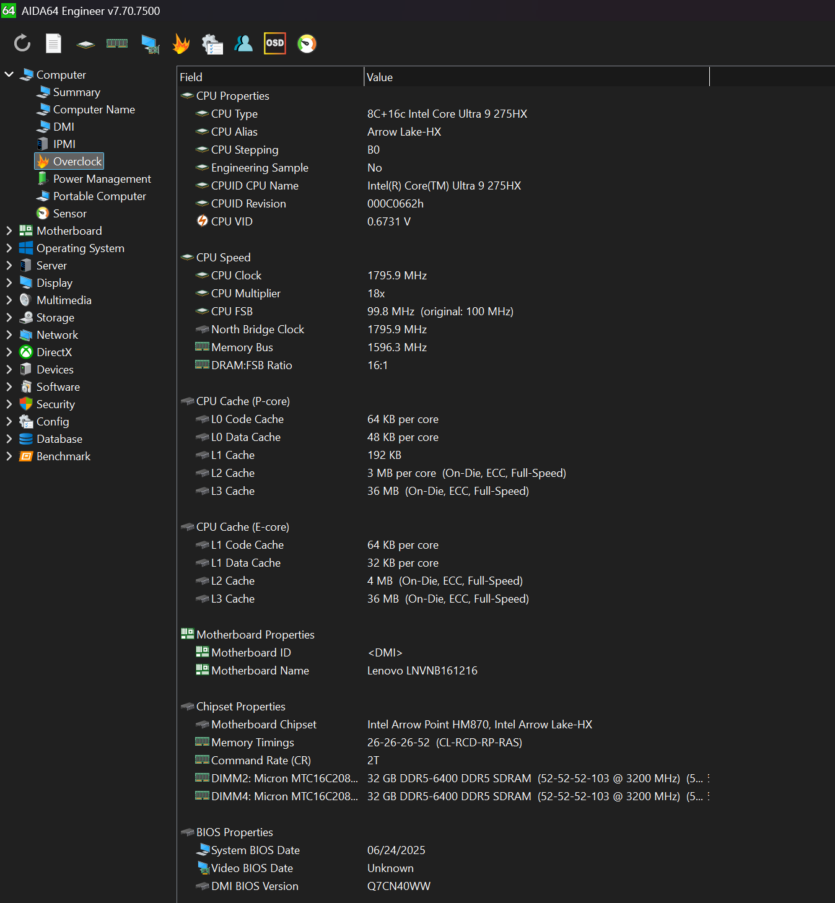835x903 pixels.
Task: Open the DMI tree entry
Action: click(63, 127)
